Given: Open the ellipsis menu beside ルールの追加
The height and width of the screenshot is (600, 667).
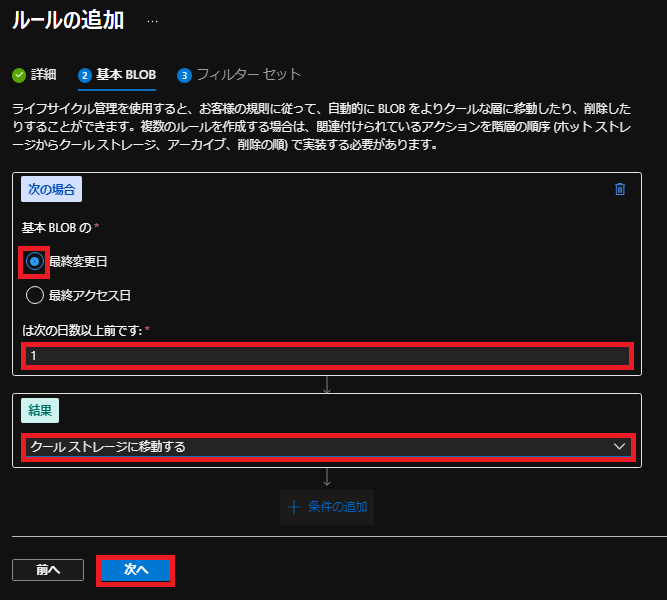Looking at the screenshot, I should 152,21.
